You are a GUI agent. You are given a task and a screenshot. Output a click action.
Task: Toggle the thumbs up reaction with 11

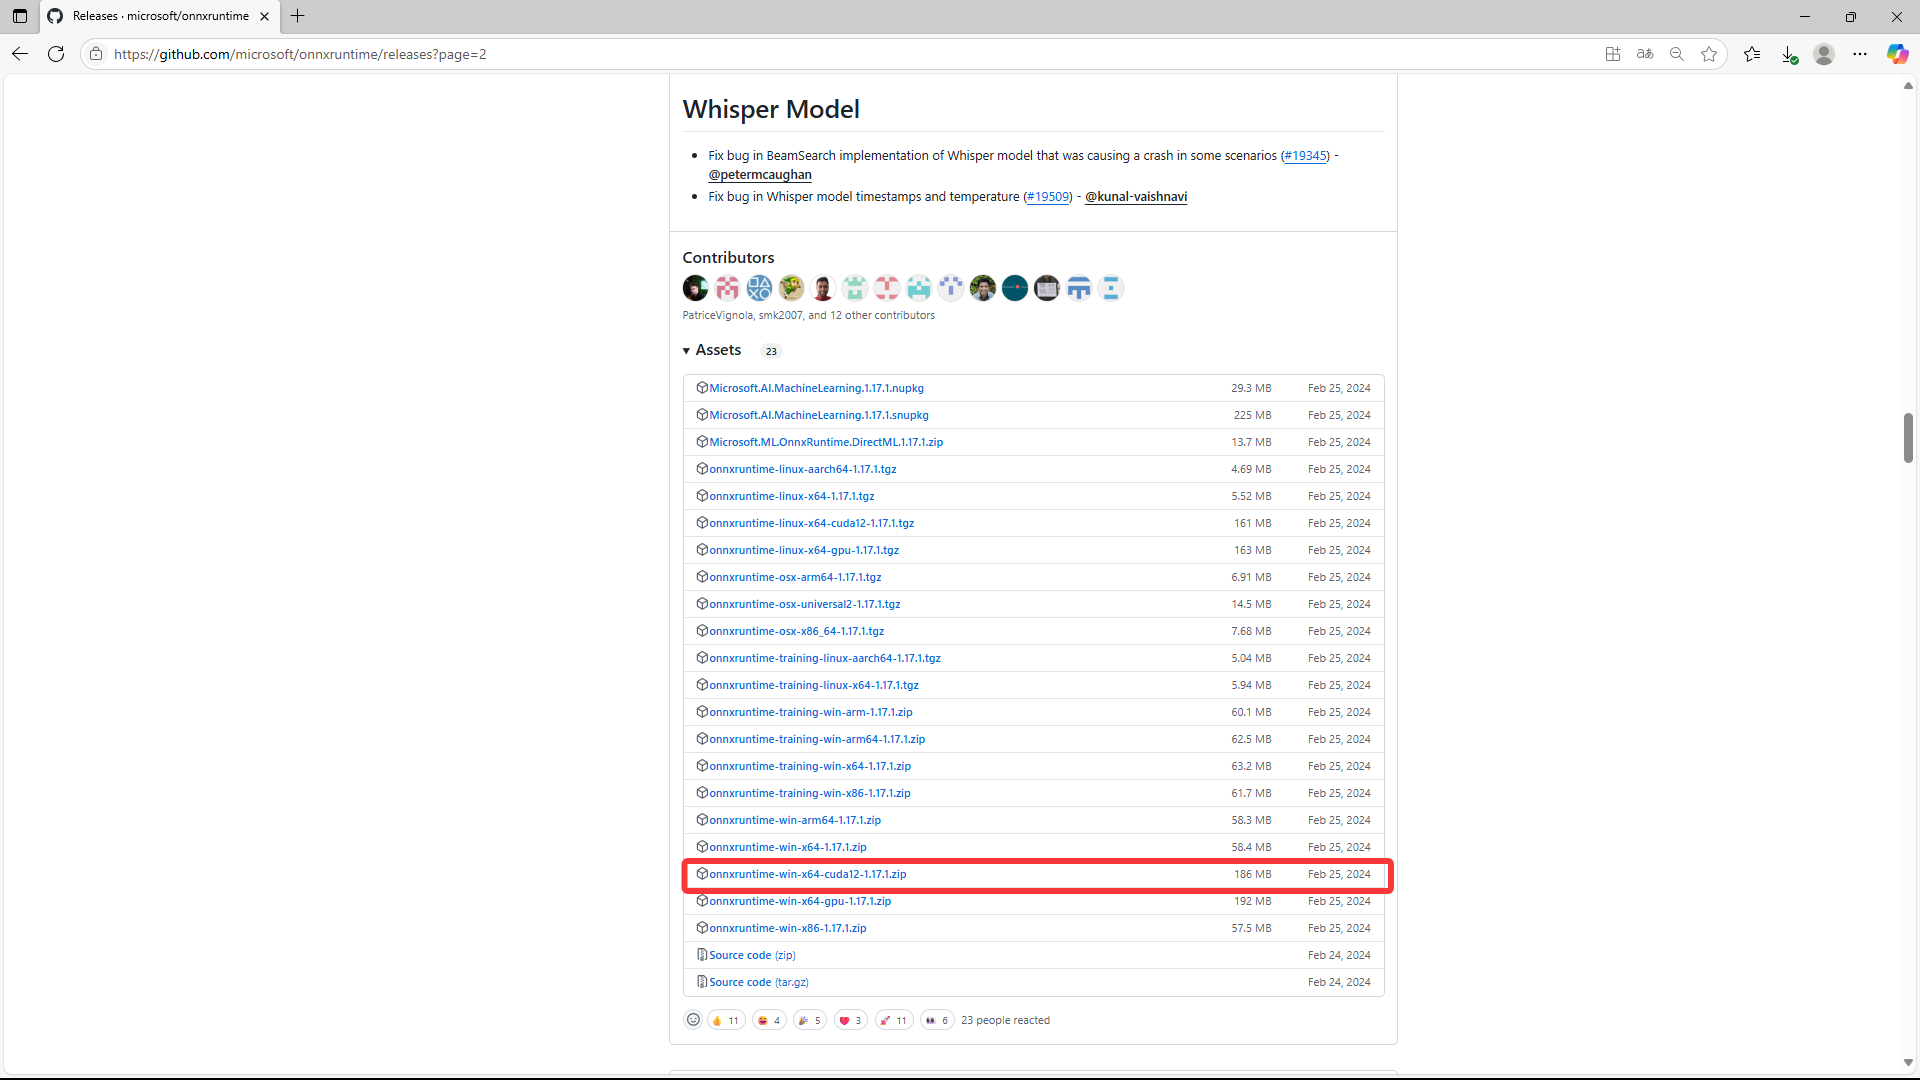(x=726, y=1020)
